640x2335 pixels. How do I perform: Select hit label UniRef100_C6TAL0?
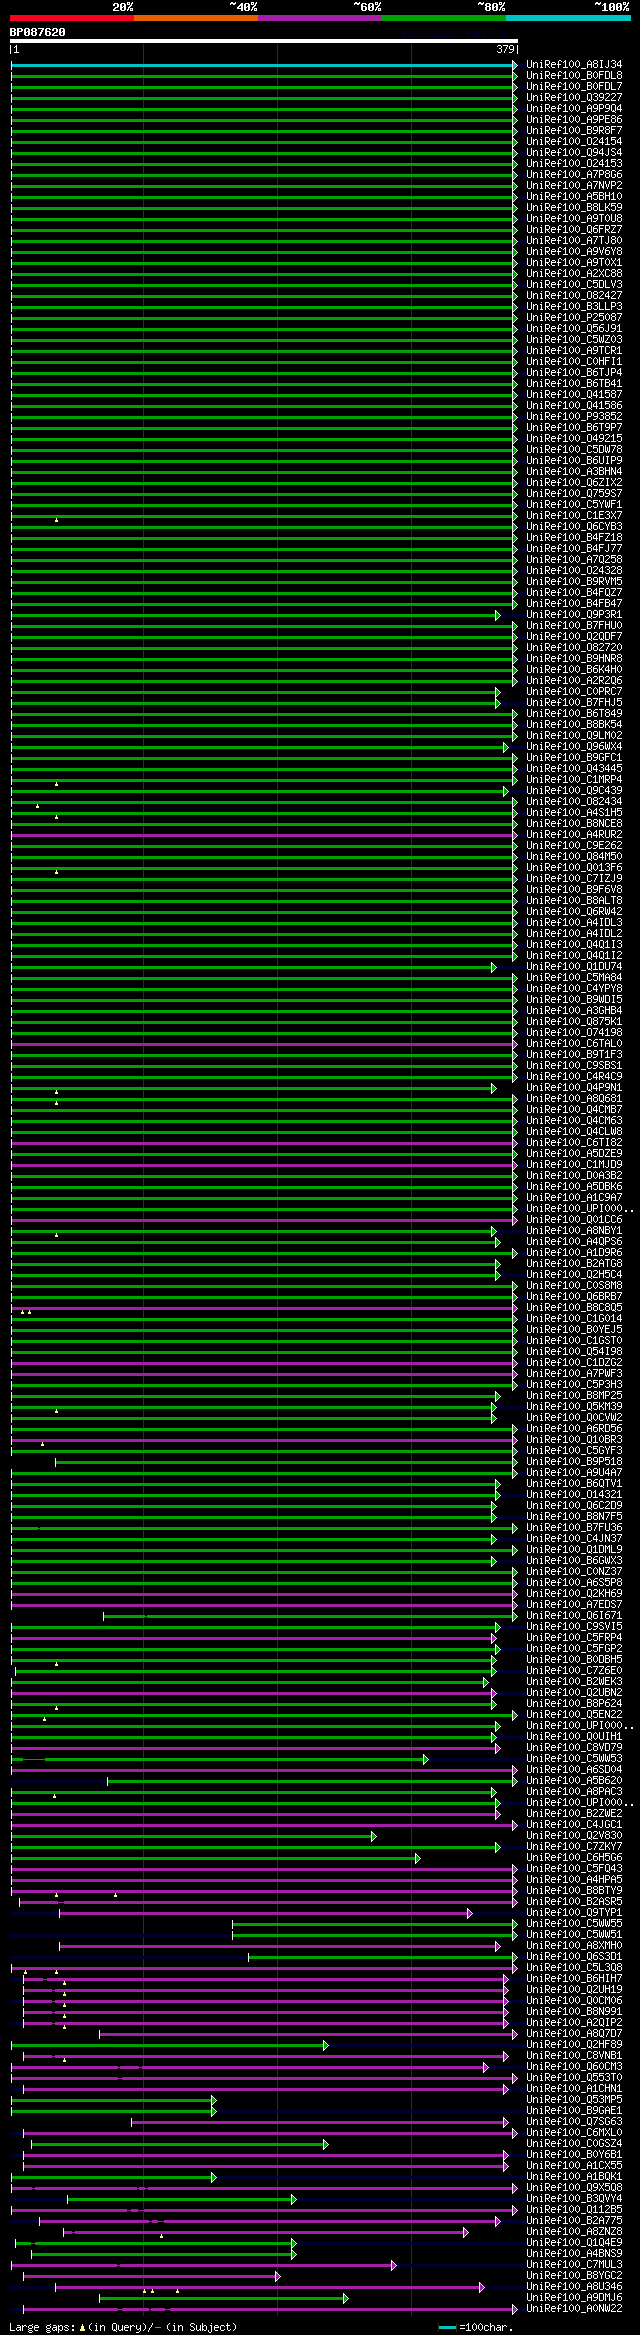point(574,1044)
